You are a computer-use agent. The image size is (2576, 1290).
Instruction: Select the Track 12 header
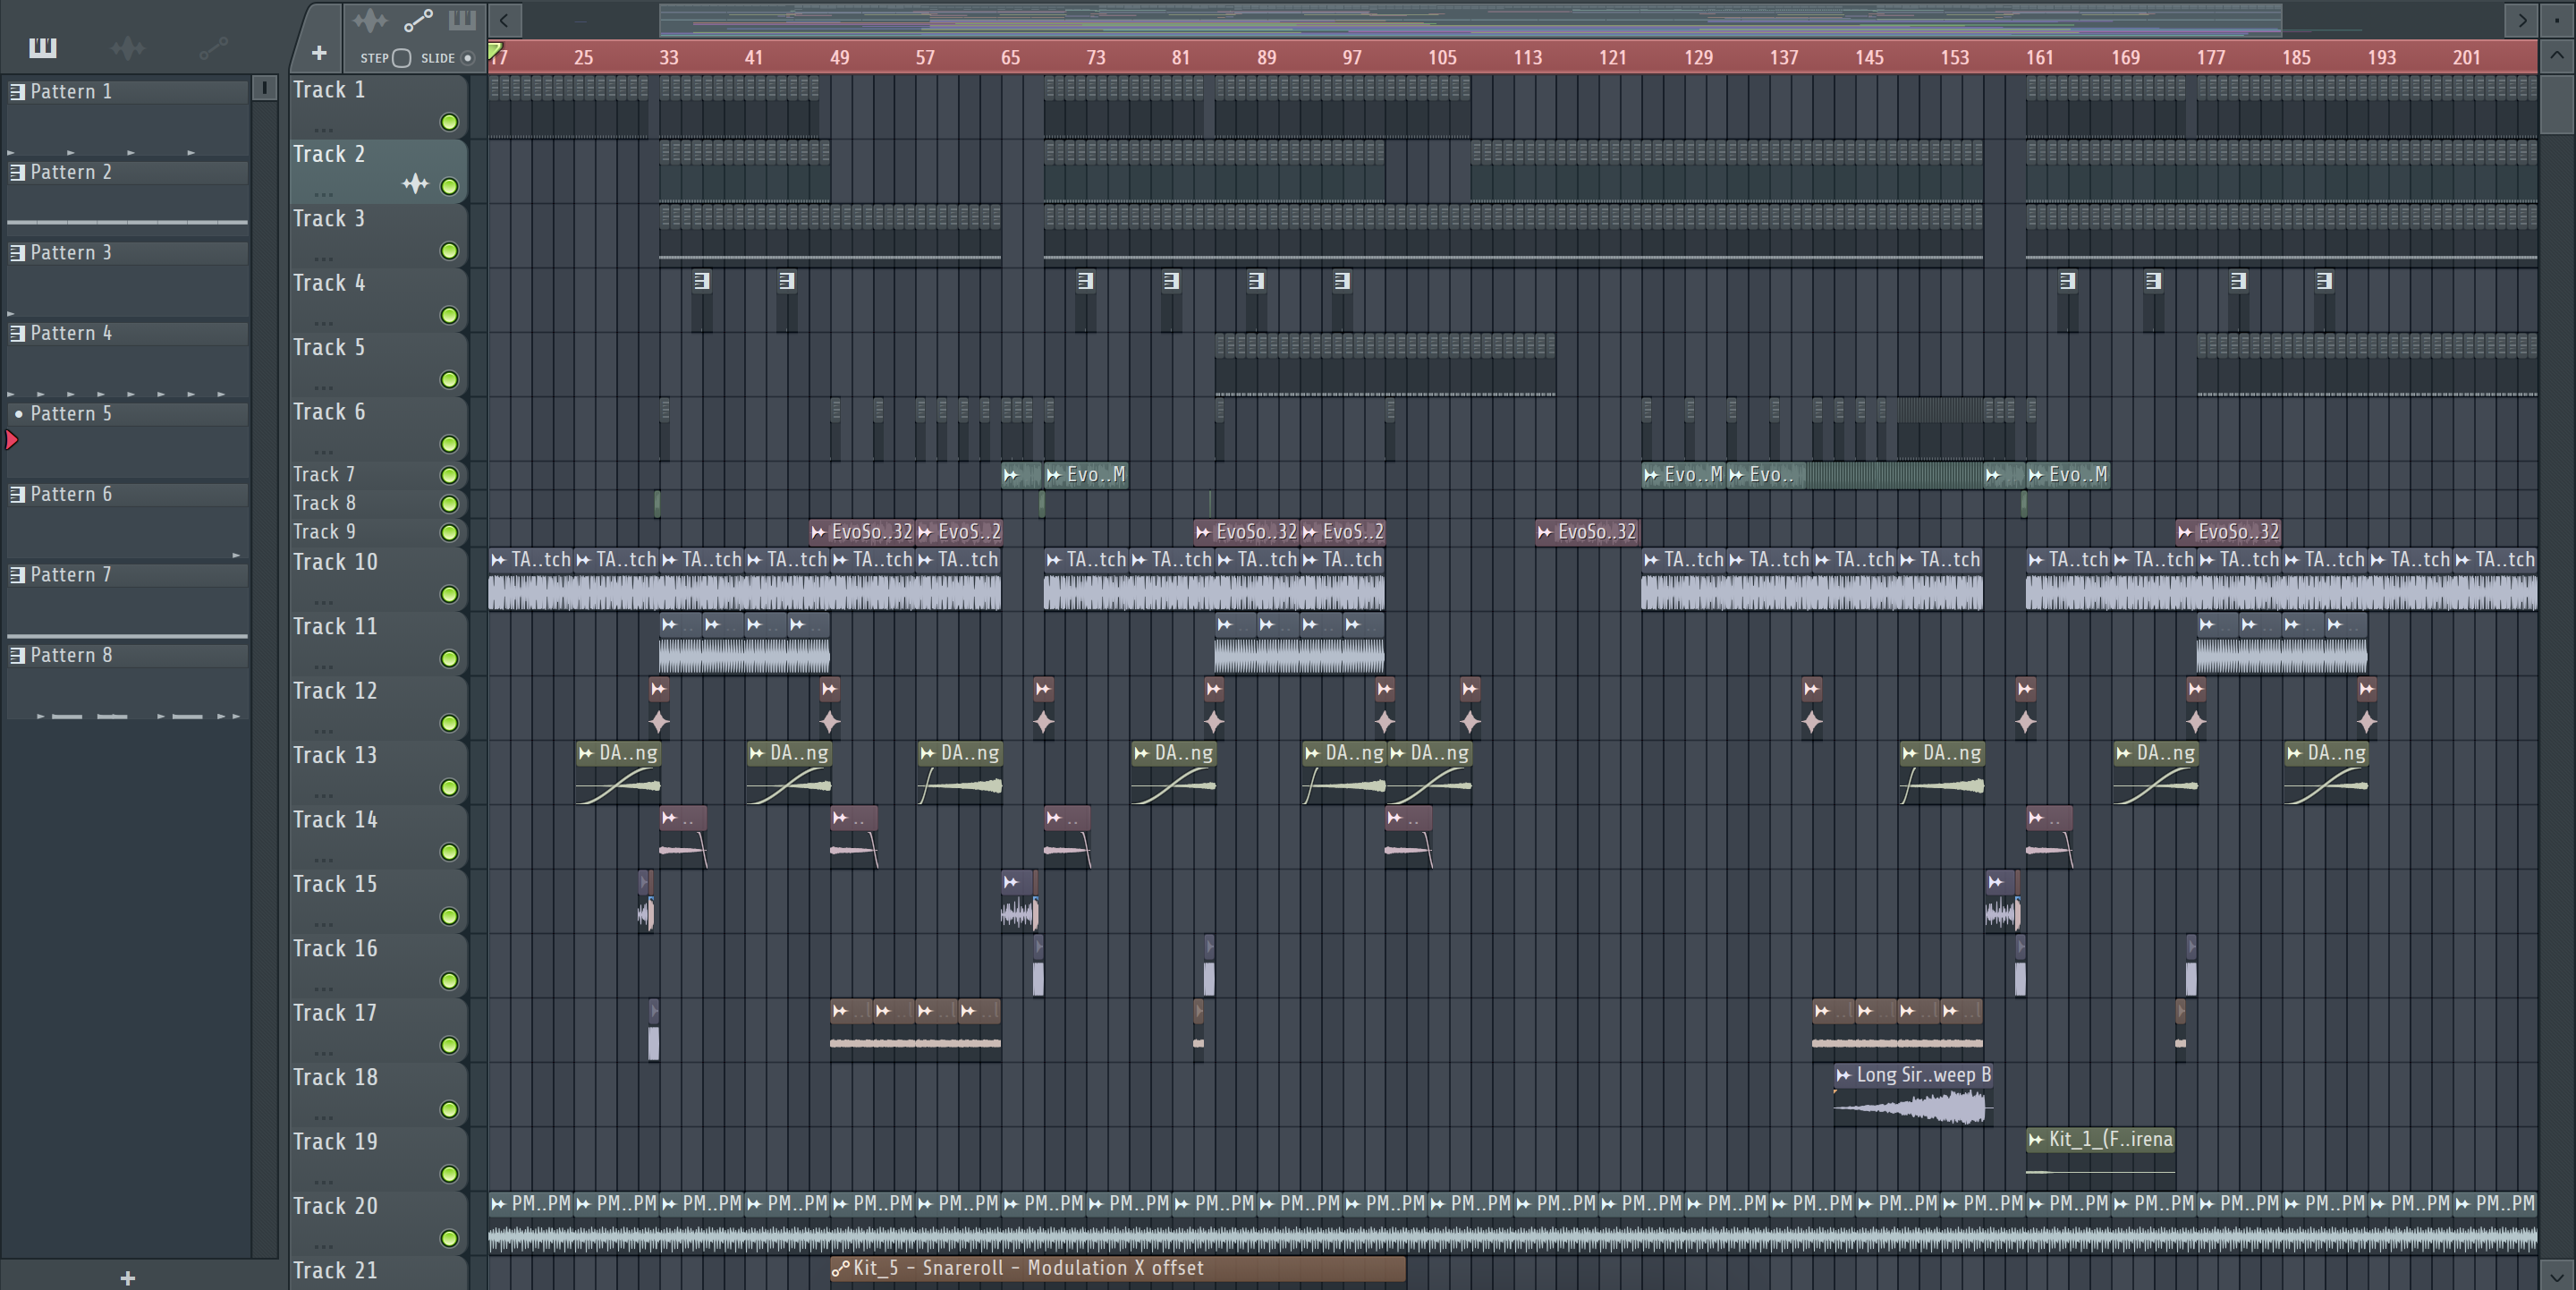[378, 707]
